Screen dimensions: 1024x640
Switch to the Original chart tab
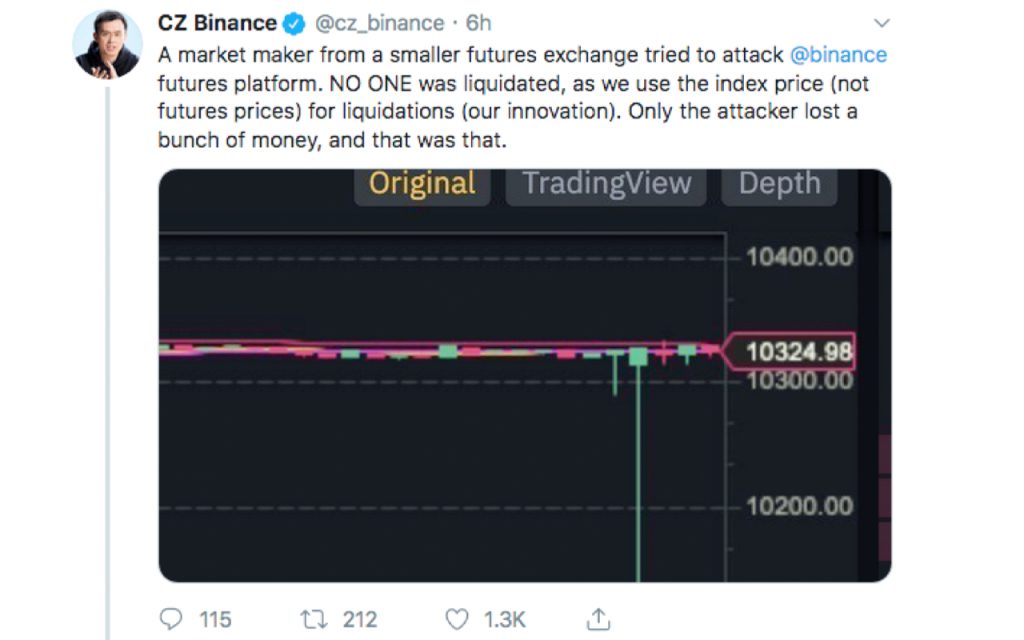click(422, 184)
